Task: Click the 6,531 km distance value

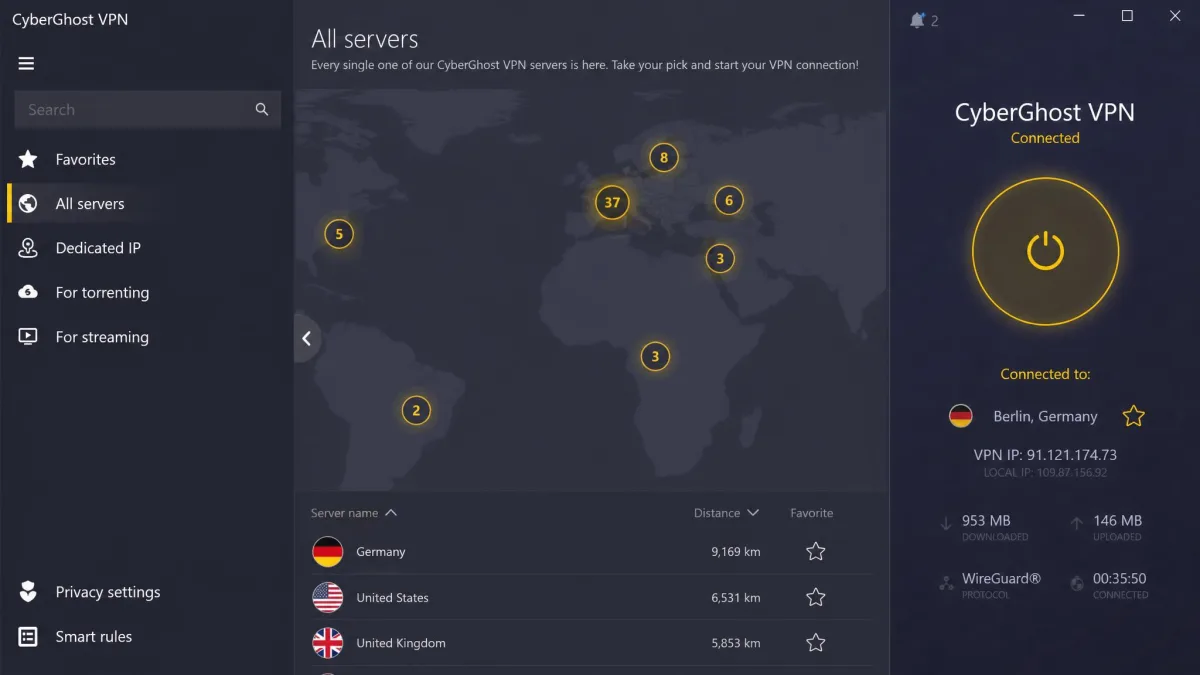Action: 736,598
